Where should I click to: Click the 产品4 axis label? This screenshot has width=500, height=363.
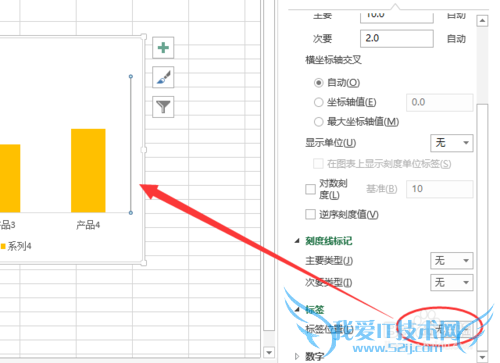[88, 225]
